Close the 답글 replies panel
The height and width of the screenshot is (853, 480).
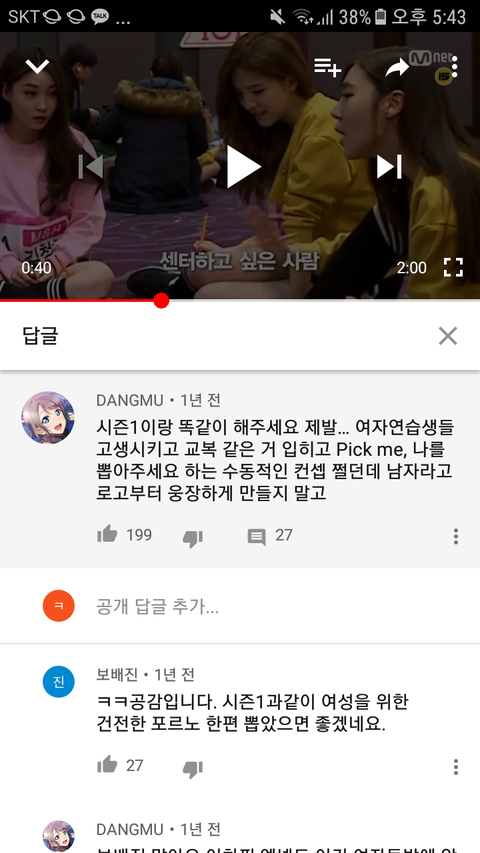448,336
